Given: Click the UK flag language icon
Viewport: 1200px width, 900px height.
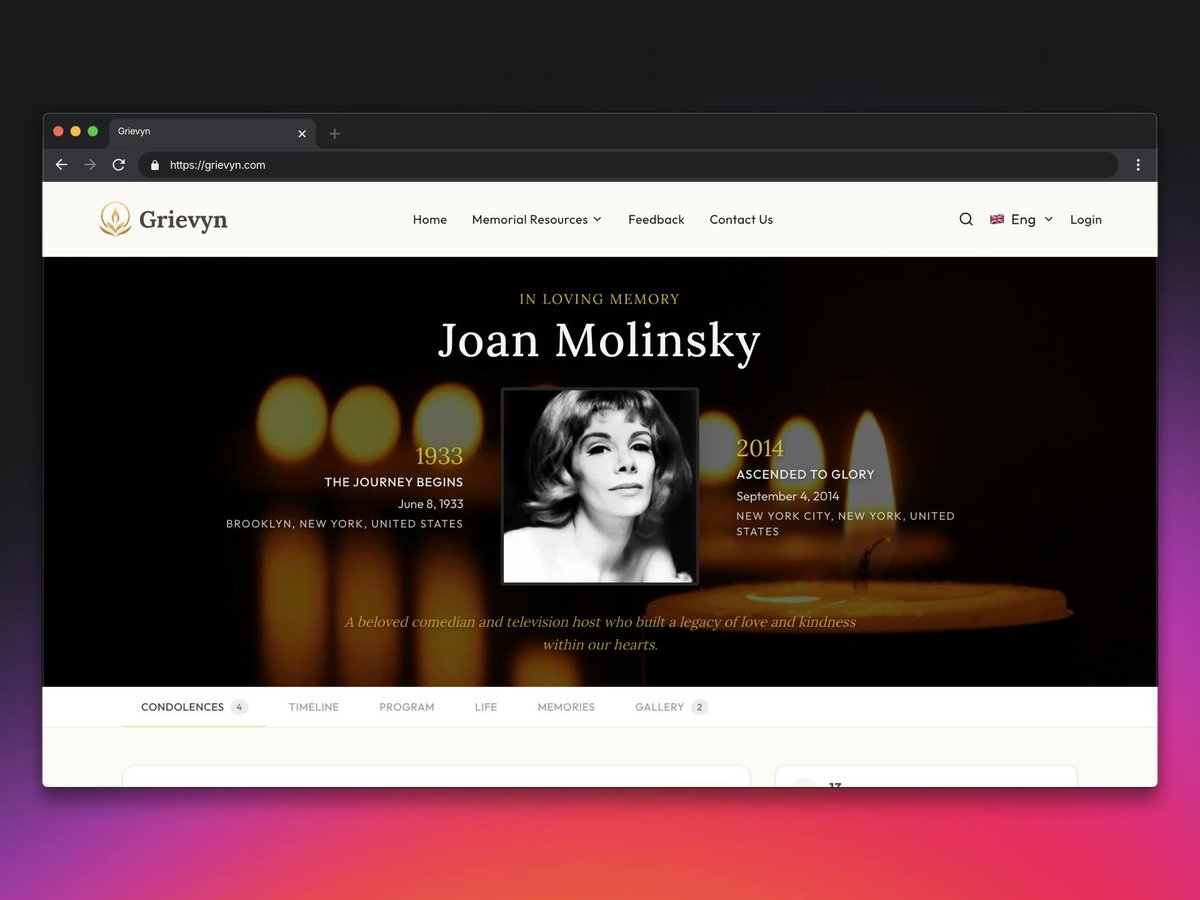Looking at the screenshot, I should (x=997, y=219).
